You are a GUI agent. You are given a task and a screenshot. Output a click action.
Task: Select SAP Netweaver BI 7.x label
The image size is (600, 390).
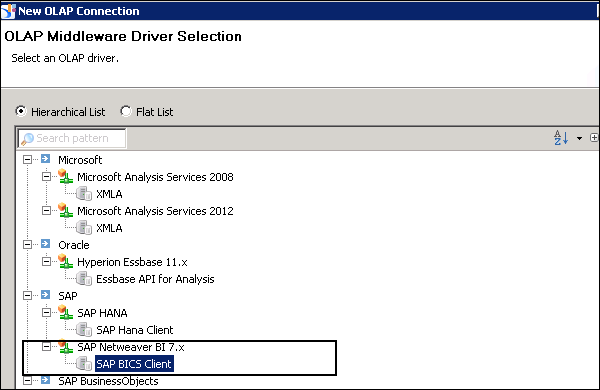131,347
